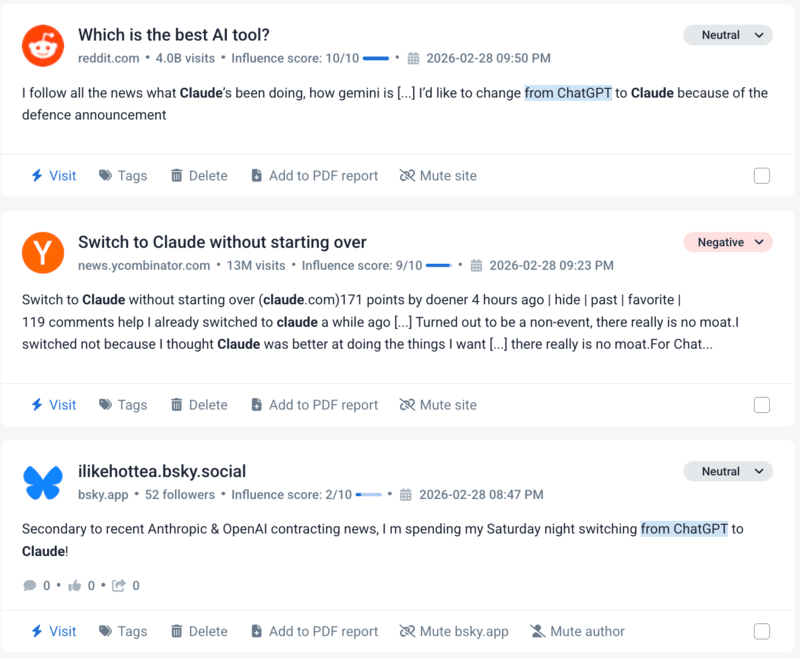Change the Negative sentiment dropdown
This screenshot has width=800, height=658.
tap(728, 242)
